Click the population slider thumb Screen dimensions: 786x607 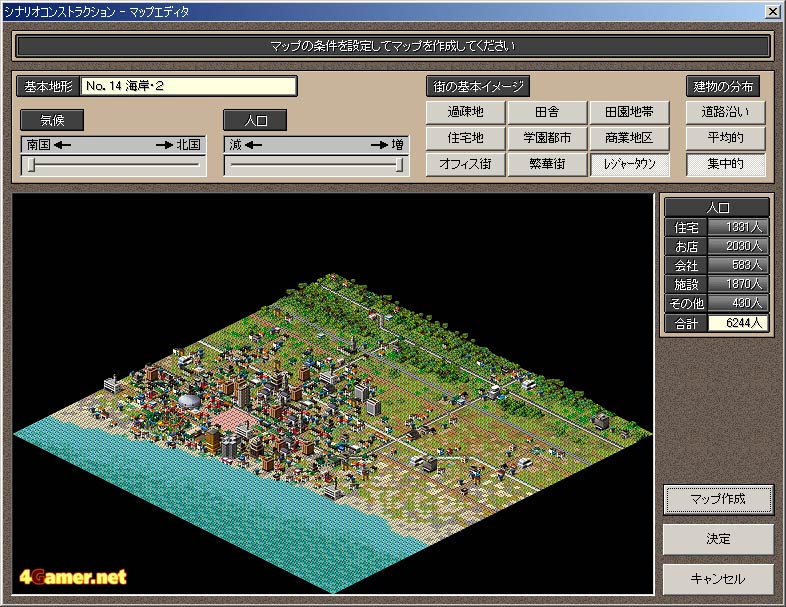pyautogui.click(x=399, y=165)
